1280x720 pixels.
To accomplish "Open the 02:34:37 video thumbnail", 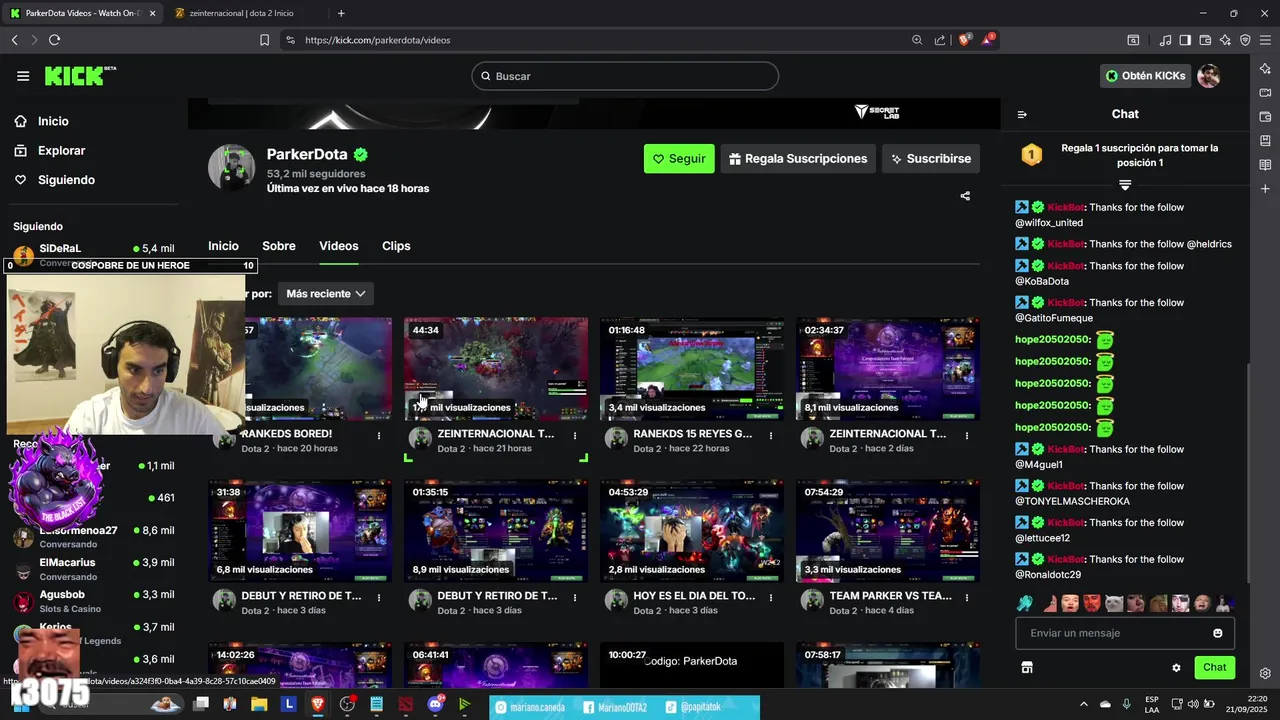I will pos(888,369).
